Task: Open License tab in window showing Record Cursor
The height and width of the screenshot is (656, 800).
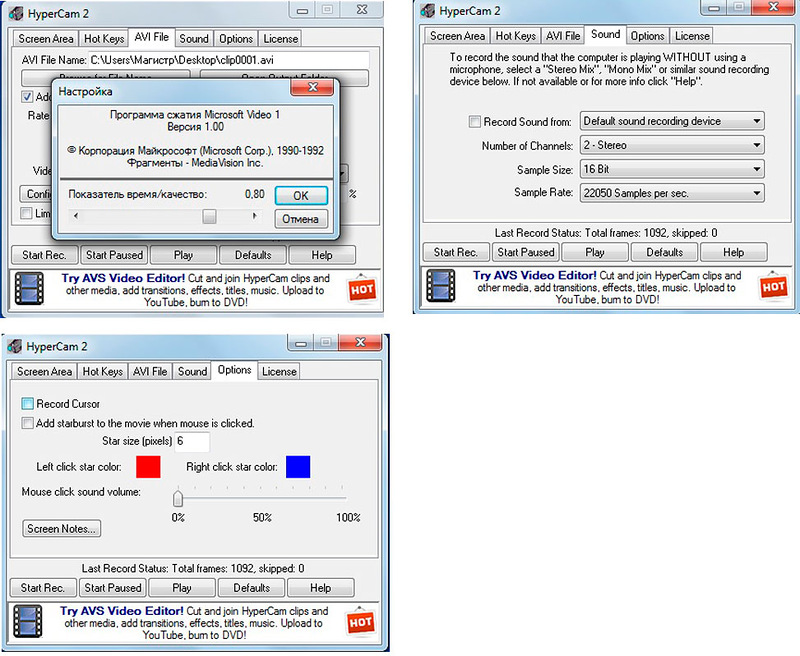Action: (279, 371)
